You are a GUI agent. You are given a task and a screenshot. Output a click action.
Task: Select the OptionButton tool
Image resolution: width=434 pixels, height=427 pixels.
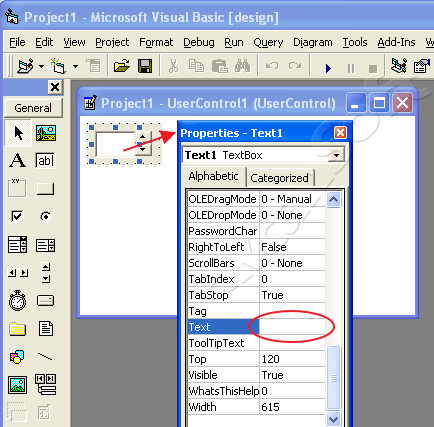46,217
